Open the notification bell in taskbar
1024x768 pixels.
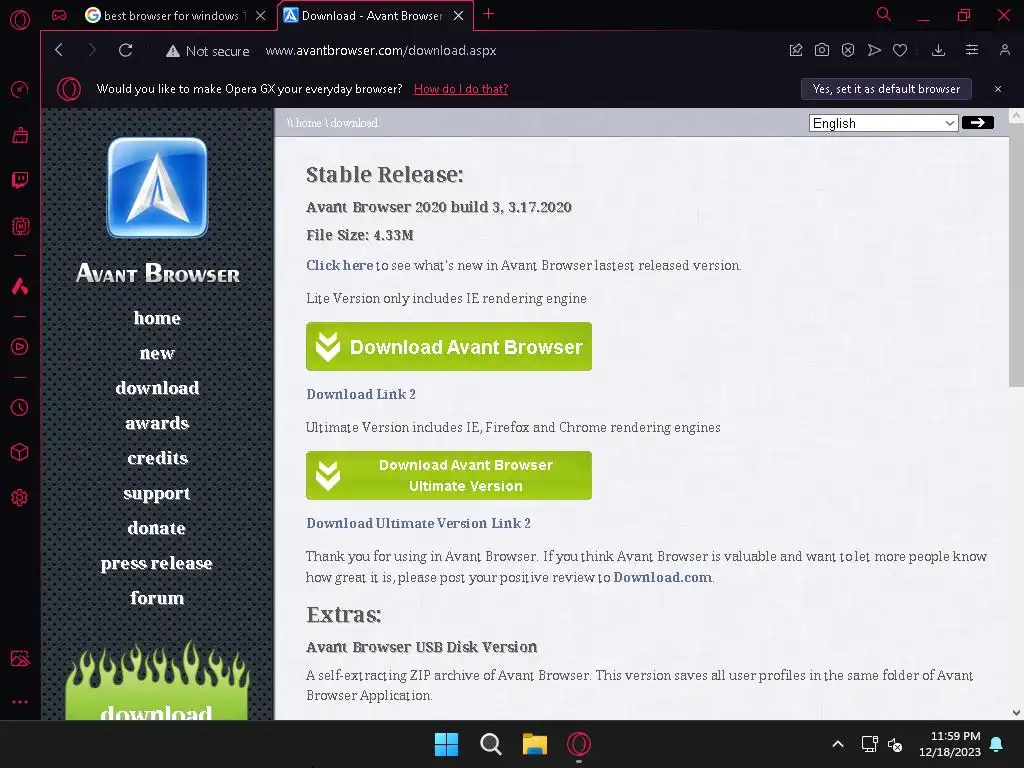point(997,744)
